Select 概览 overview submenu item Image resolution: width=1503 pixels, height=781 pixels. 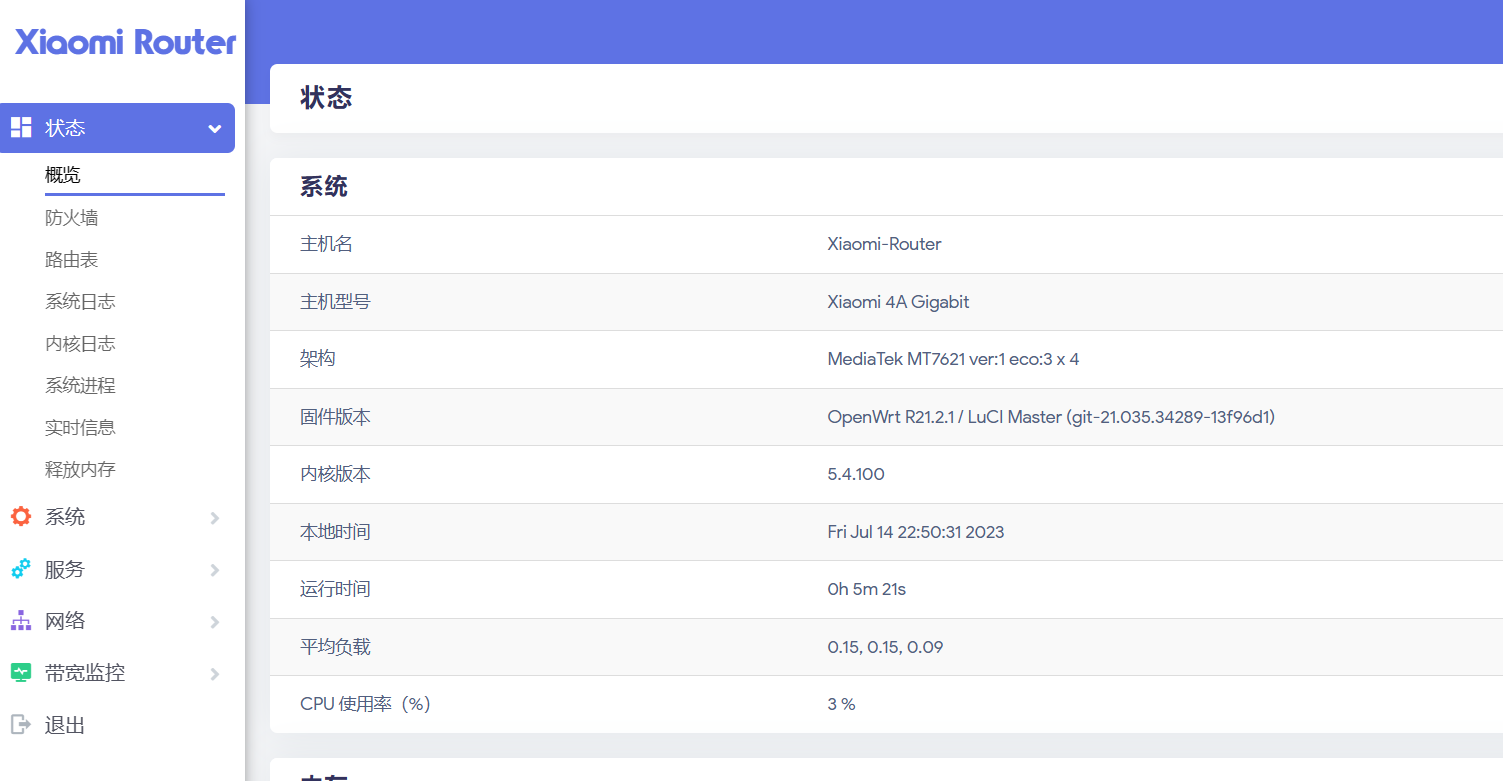click(x=63, y=175)
